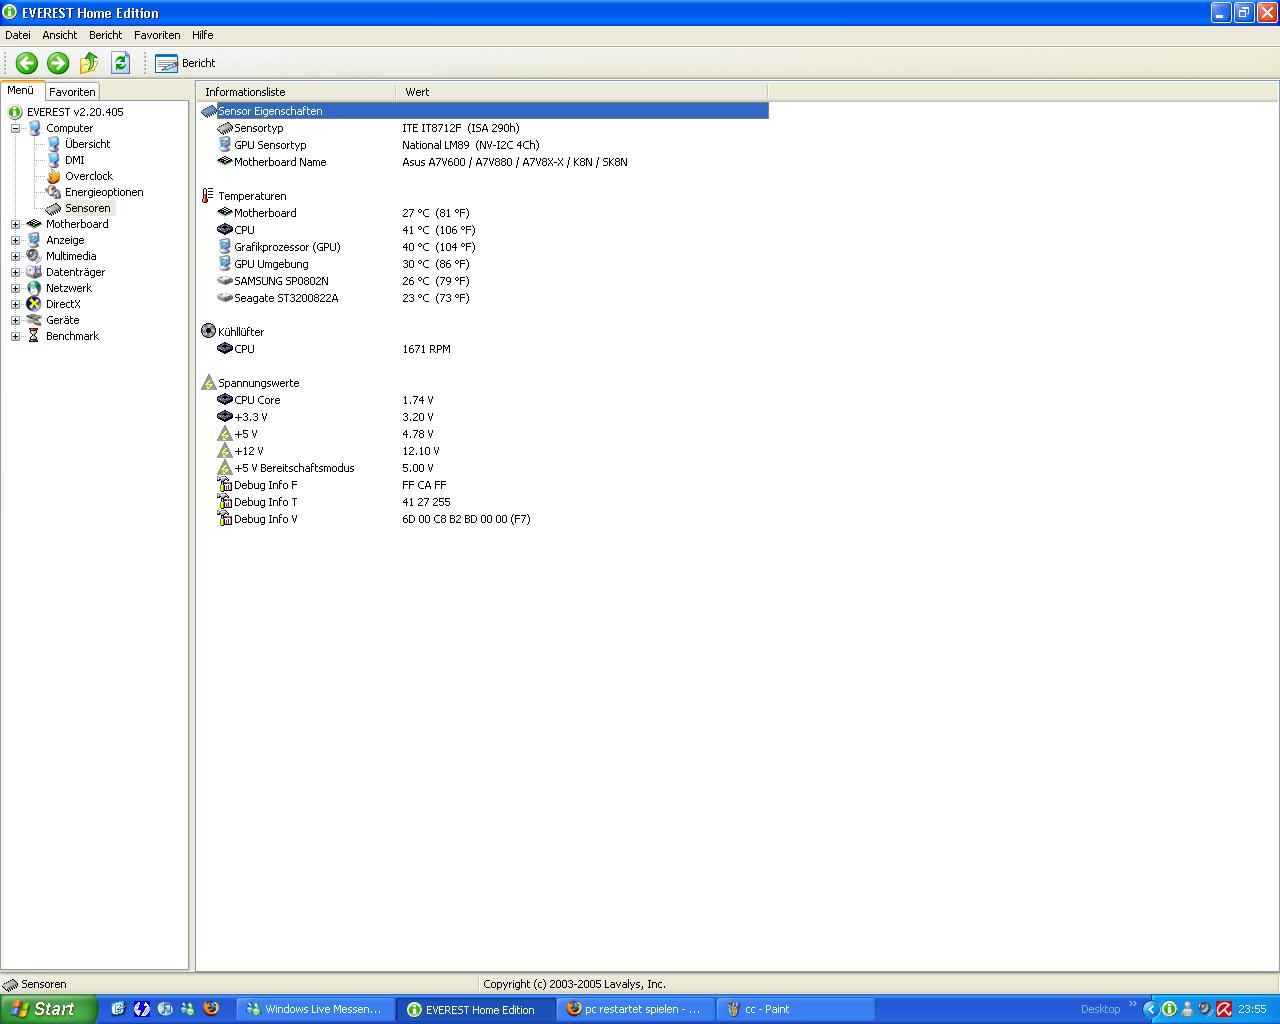Expand the Datenträger tree node

(15, 272)
